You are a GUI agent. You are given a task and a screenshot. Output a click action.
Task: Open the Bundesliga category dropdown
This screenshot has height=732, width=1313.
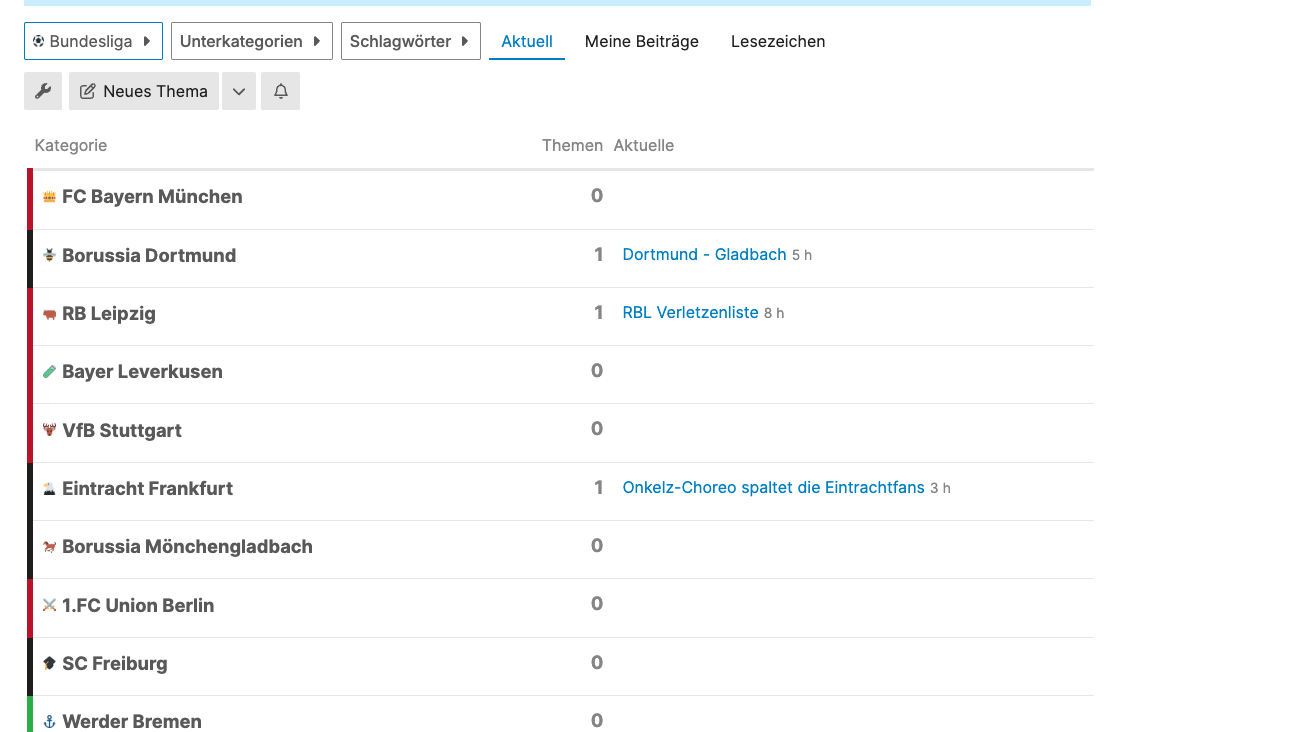click(x=93, y=41)
